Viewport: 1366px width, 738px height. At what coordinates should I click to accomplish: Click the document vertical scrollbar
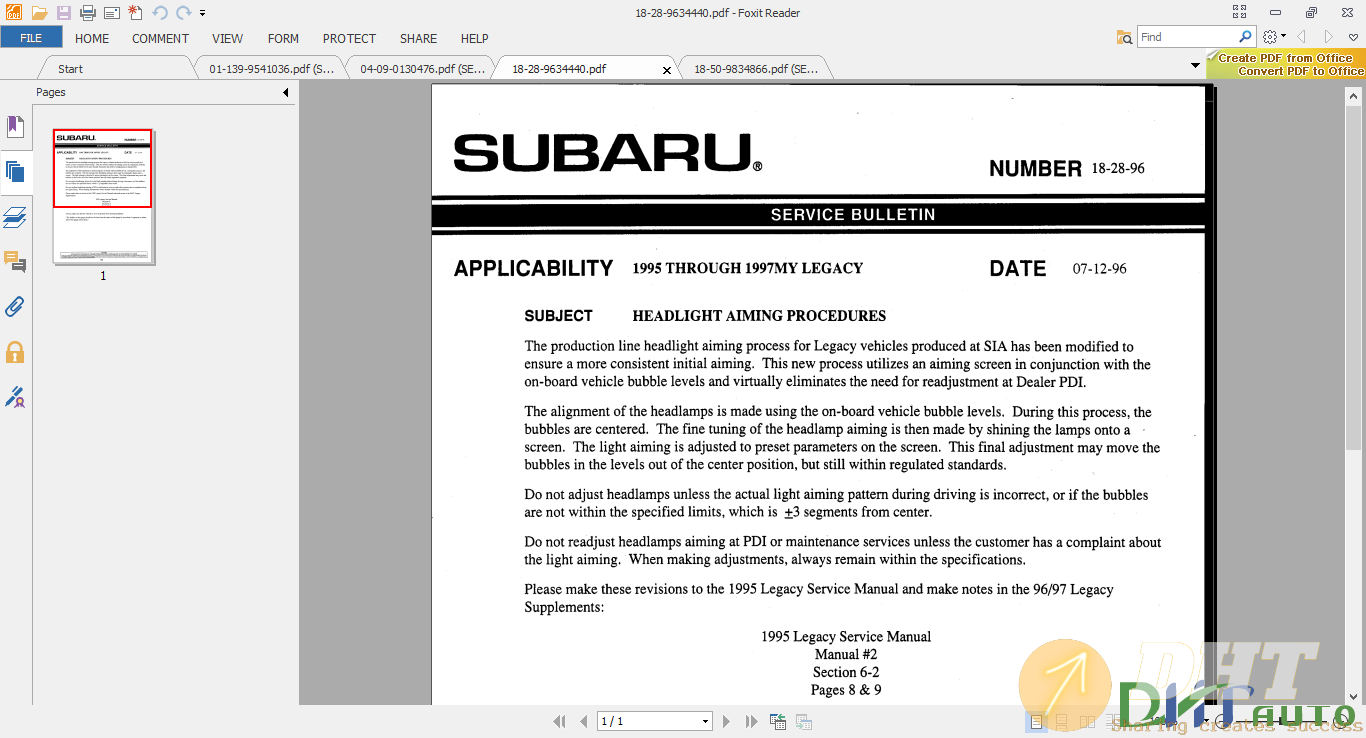(x=1355, y=276)
